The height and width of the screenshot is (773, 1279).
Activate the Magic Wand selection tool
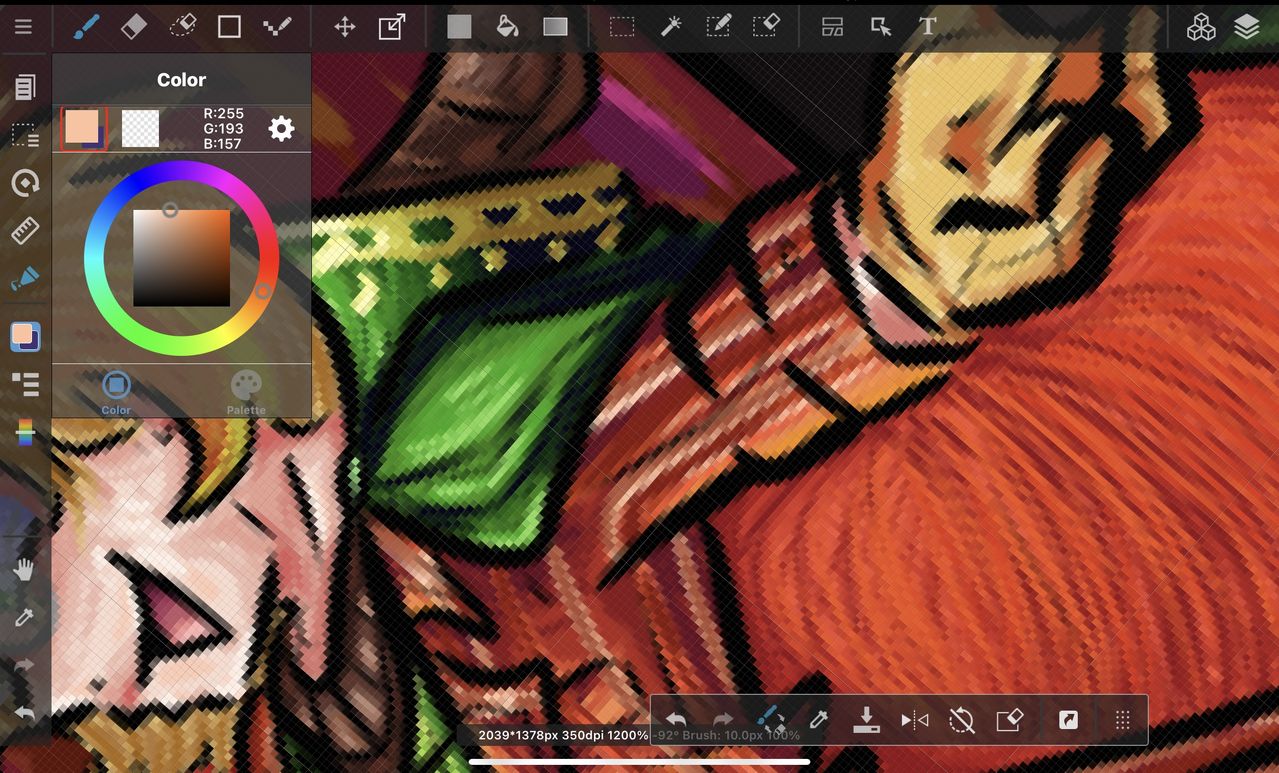[671, 26]
